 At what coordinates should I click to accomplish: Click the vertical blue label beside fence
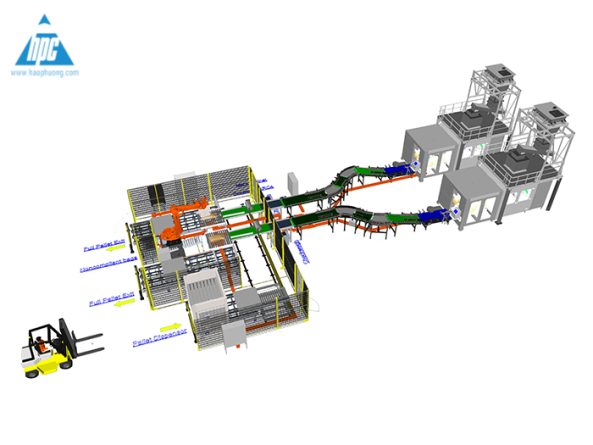click(302, 250)
